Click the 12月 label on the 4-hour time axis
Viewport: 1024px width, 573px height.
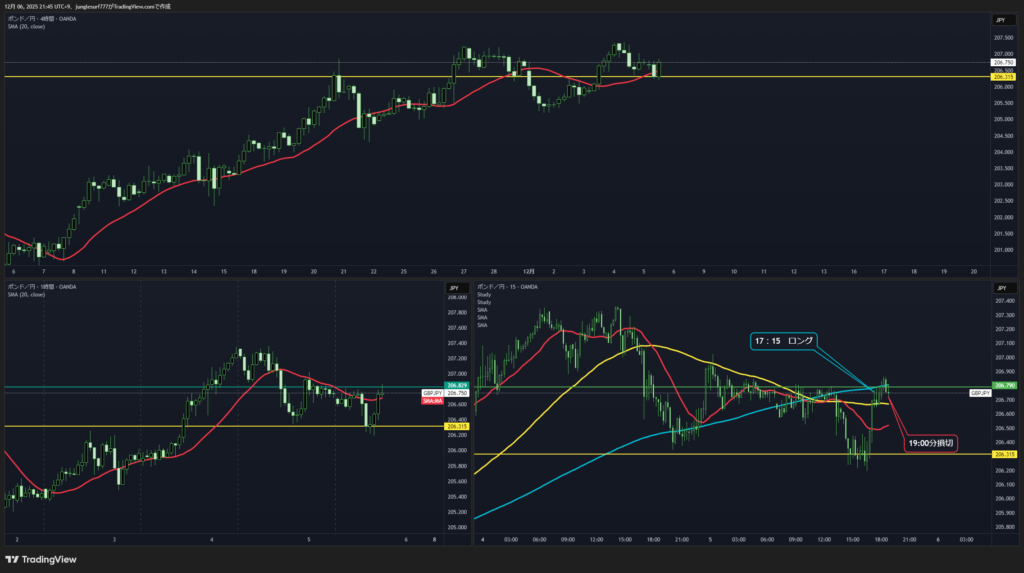click(529, 271)
